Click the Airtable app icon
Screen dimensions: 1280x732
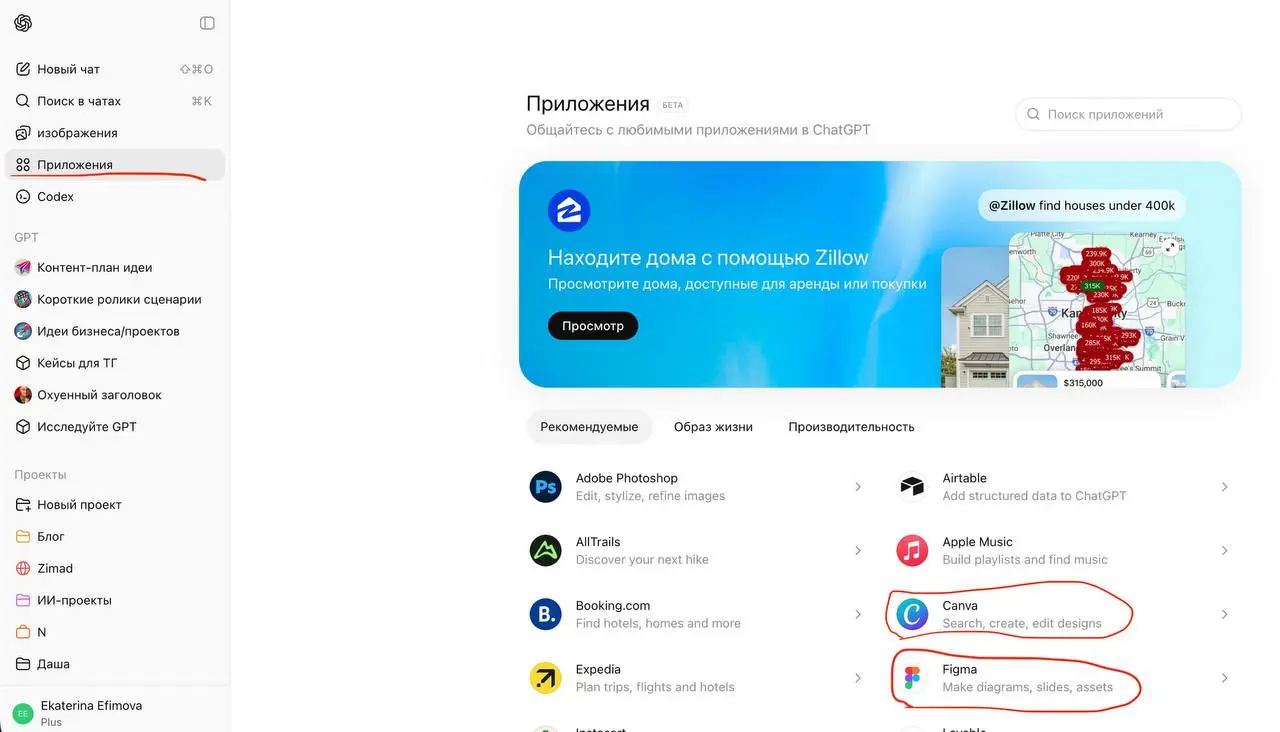[x=912, y=487]
